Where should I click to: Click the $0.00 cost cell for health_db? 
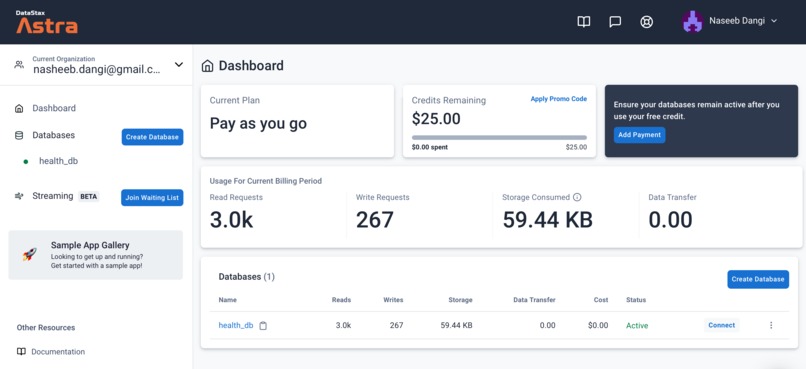pyautogui.click(x=598, y=325)
